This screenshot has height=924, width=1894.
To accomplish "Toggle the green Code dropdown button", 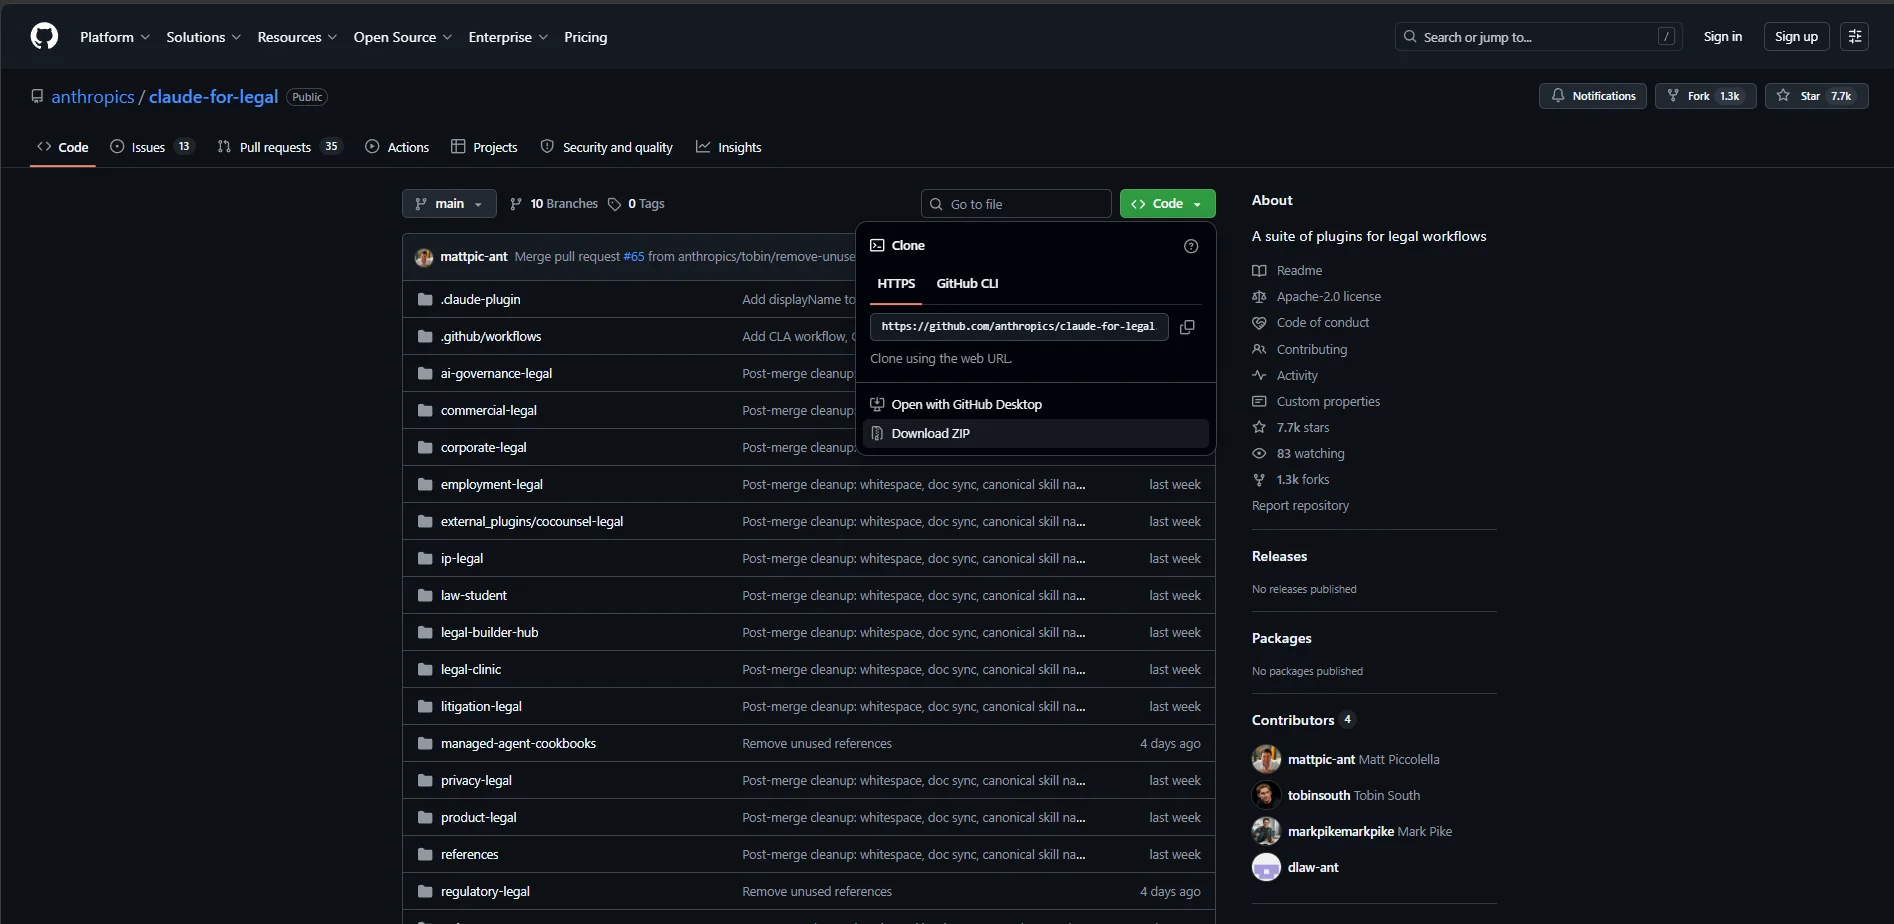I will click(x=1167, y=204).
